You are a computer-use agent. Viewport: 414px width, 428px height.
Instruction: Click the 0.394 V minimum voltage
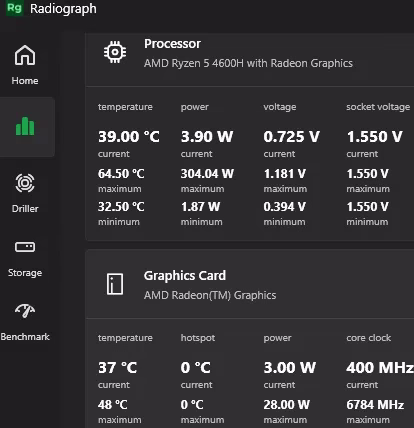[285, 207]
